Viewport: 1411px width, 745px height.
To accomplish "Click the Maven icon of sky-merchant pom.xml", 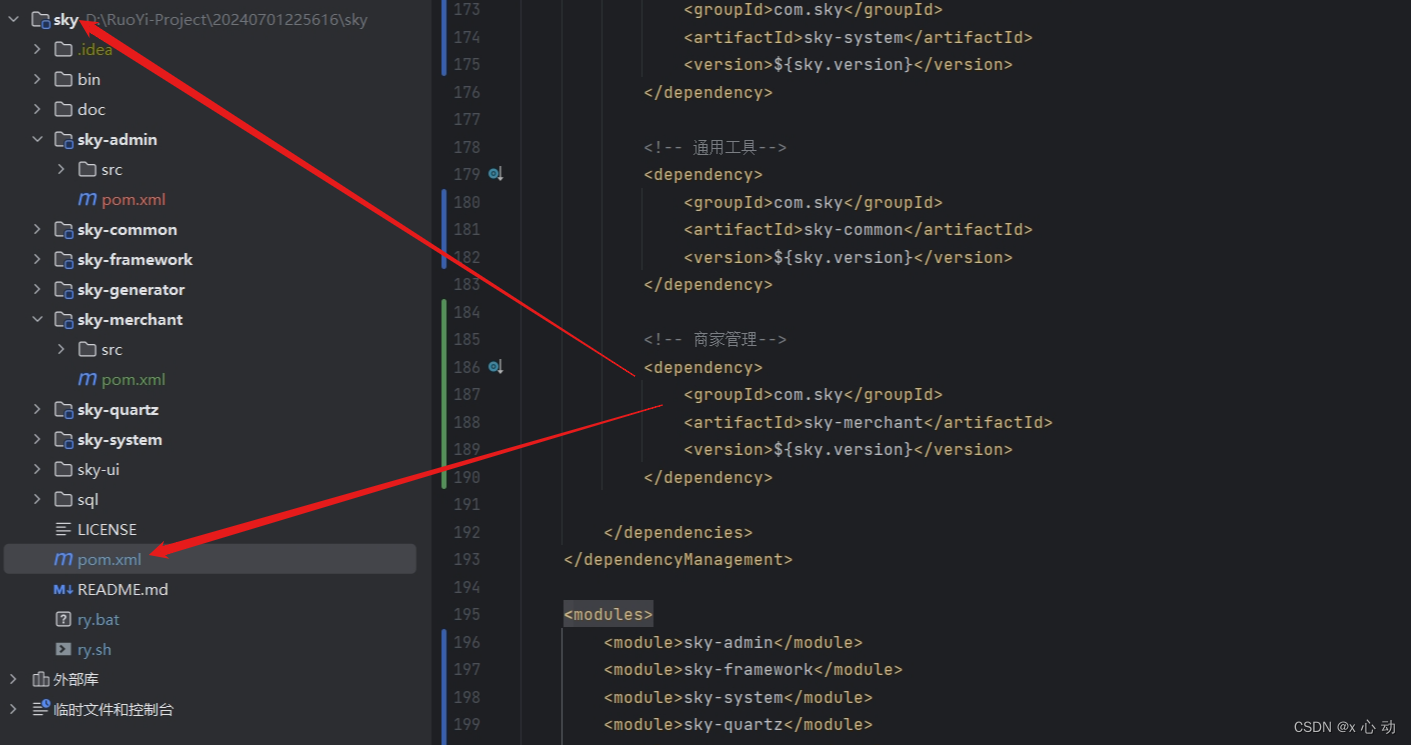I will pyautogui.click(x=87, y=380).
